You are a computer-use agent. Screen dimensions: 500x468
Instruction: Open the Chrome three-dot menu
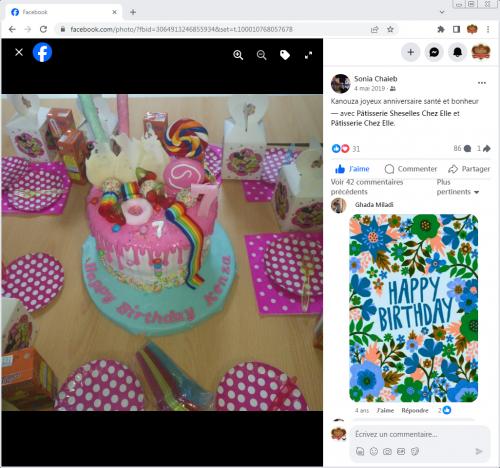coord(488,29)
